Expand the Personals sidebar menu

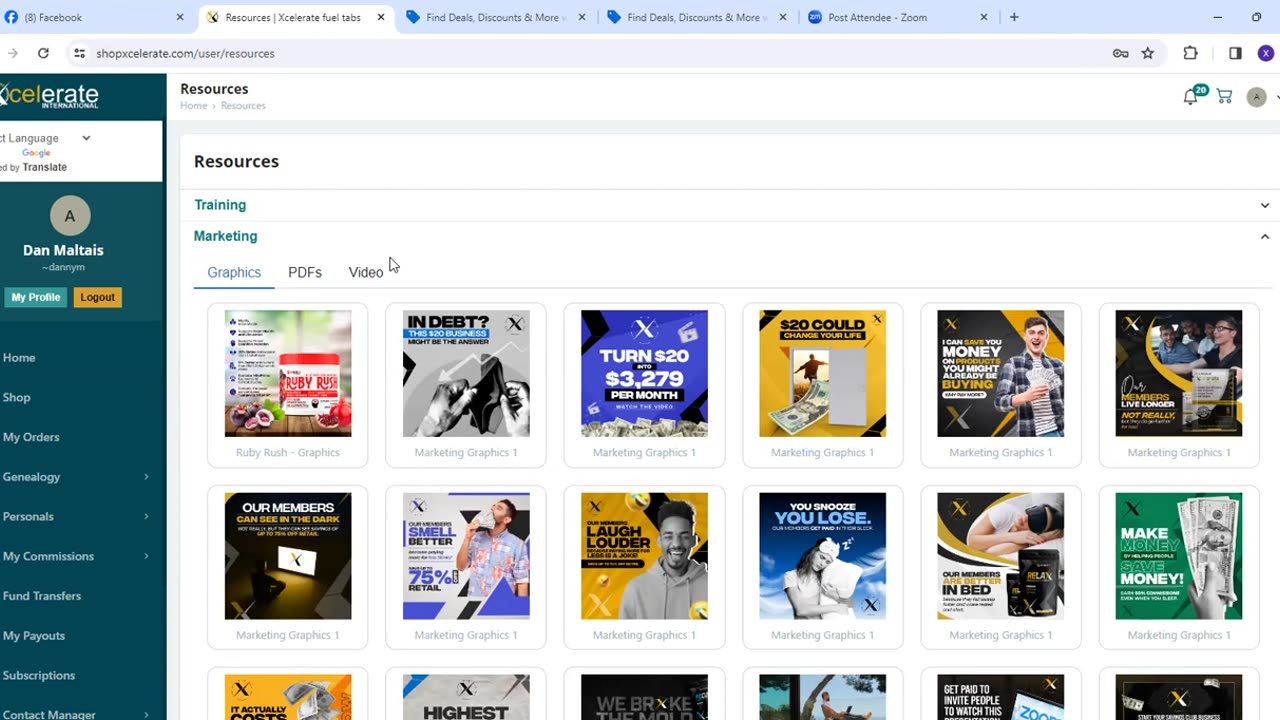coord(76,516)
